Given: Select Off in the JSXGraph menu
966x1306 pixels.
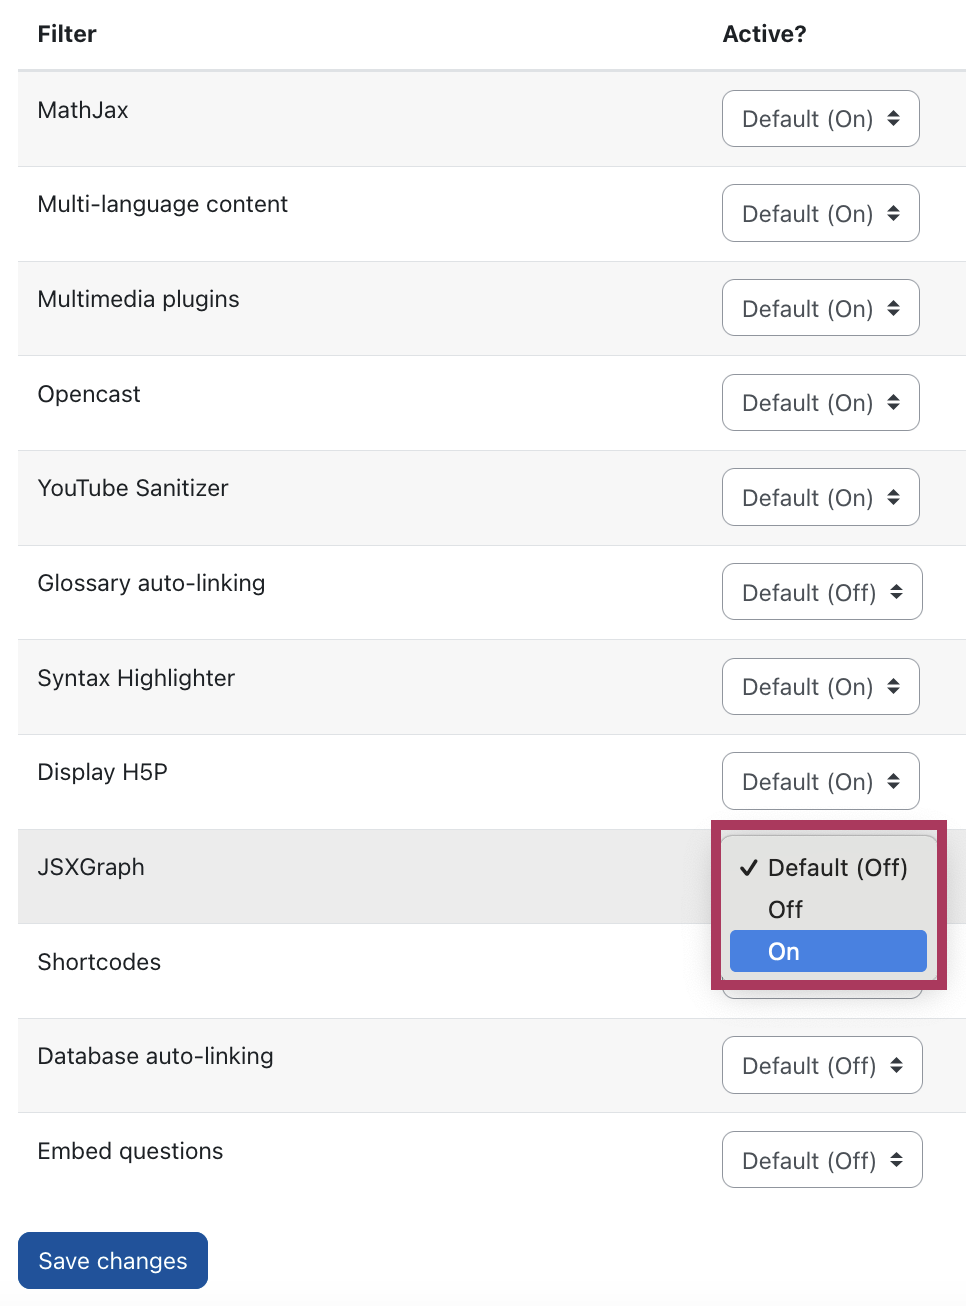Looking at the screenshot, I should 785,910.
